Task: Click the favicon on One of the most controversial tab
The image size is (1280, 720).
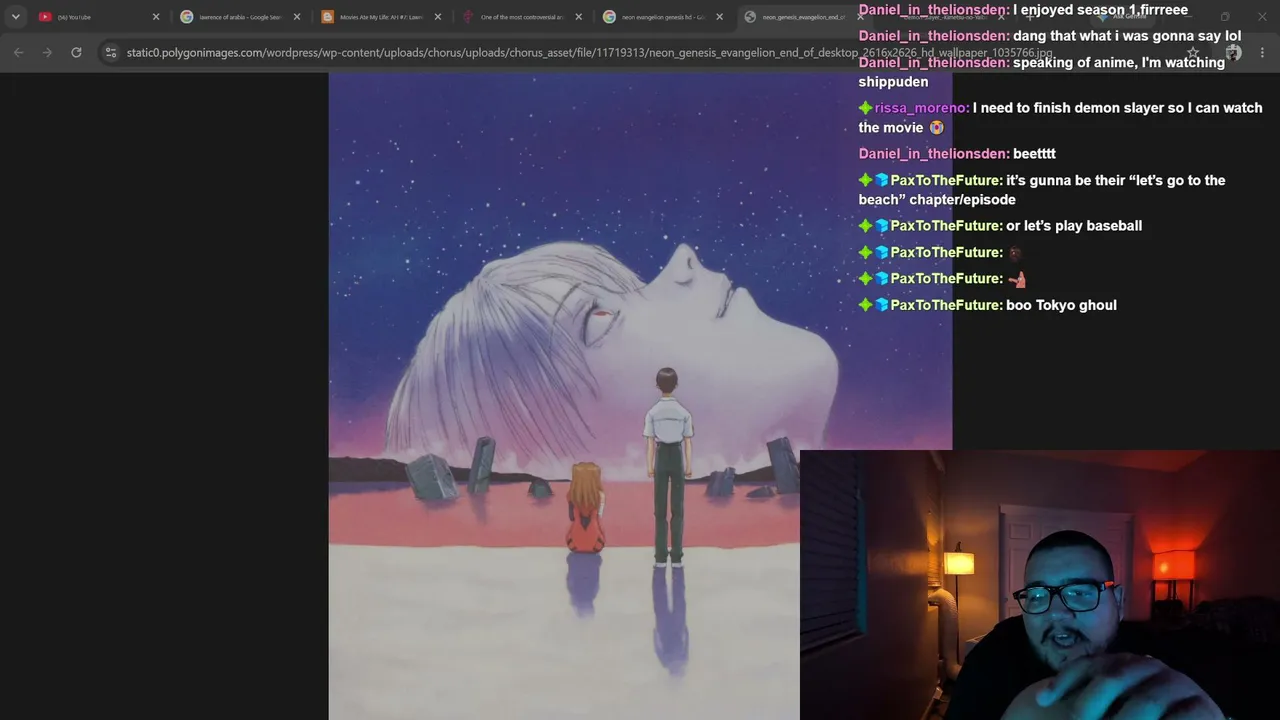Action: tap(469, 17)
